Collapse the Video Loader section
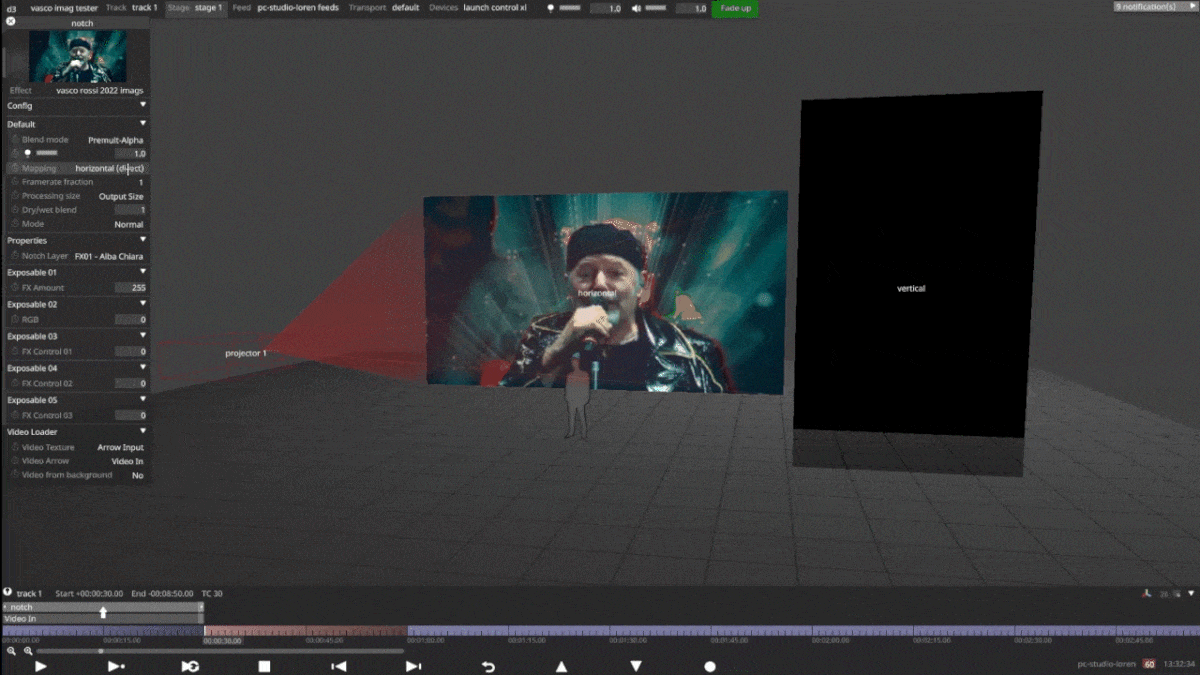1200x675 pixels. point(143,432)
